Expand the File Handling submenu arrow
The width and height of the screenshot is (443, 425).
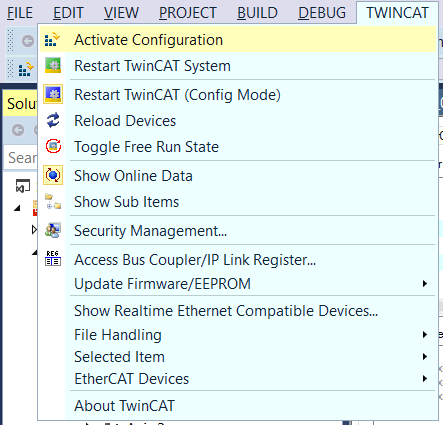425,334
